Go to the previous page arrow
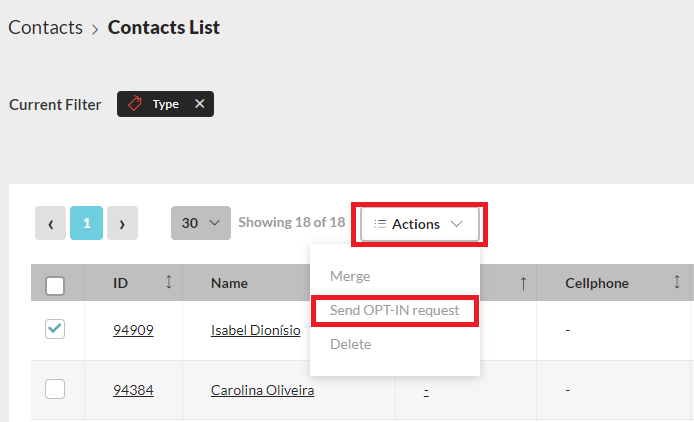The height and width of the screenshot is (422, 694). [x=50, y=224]
